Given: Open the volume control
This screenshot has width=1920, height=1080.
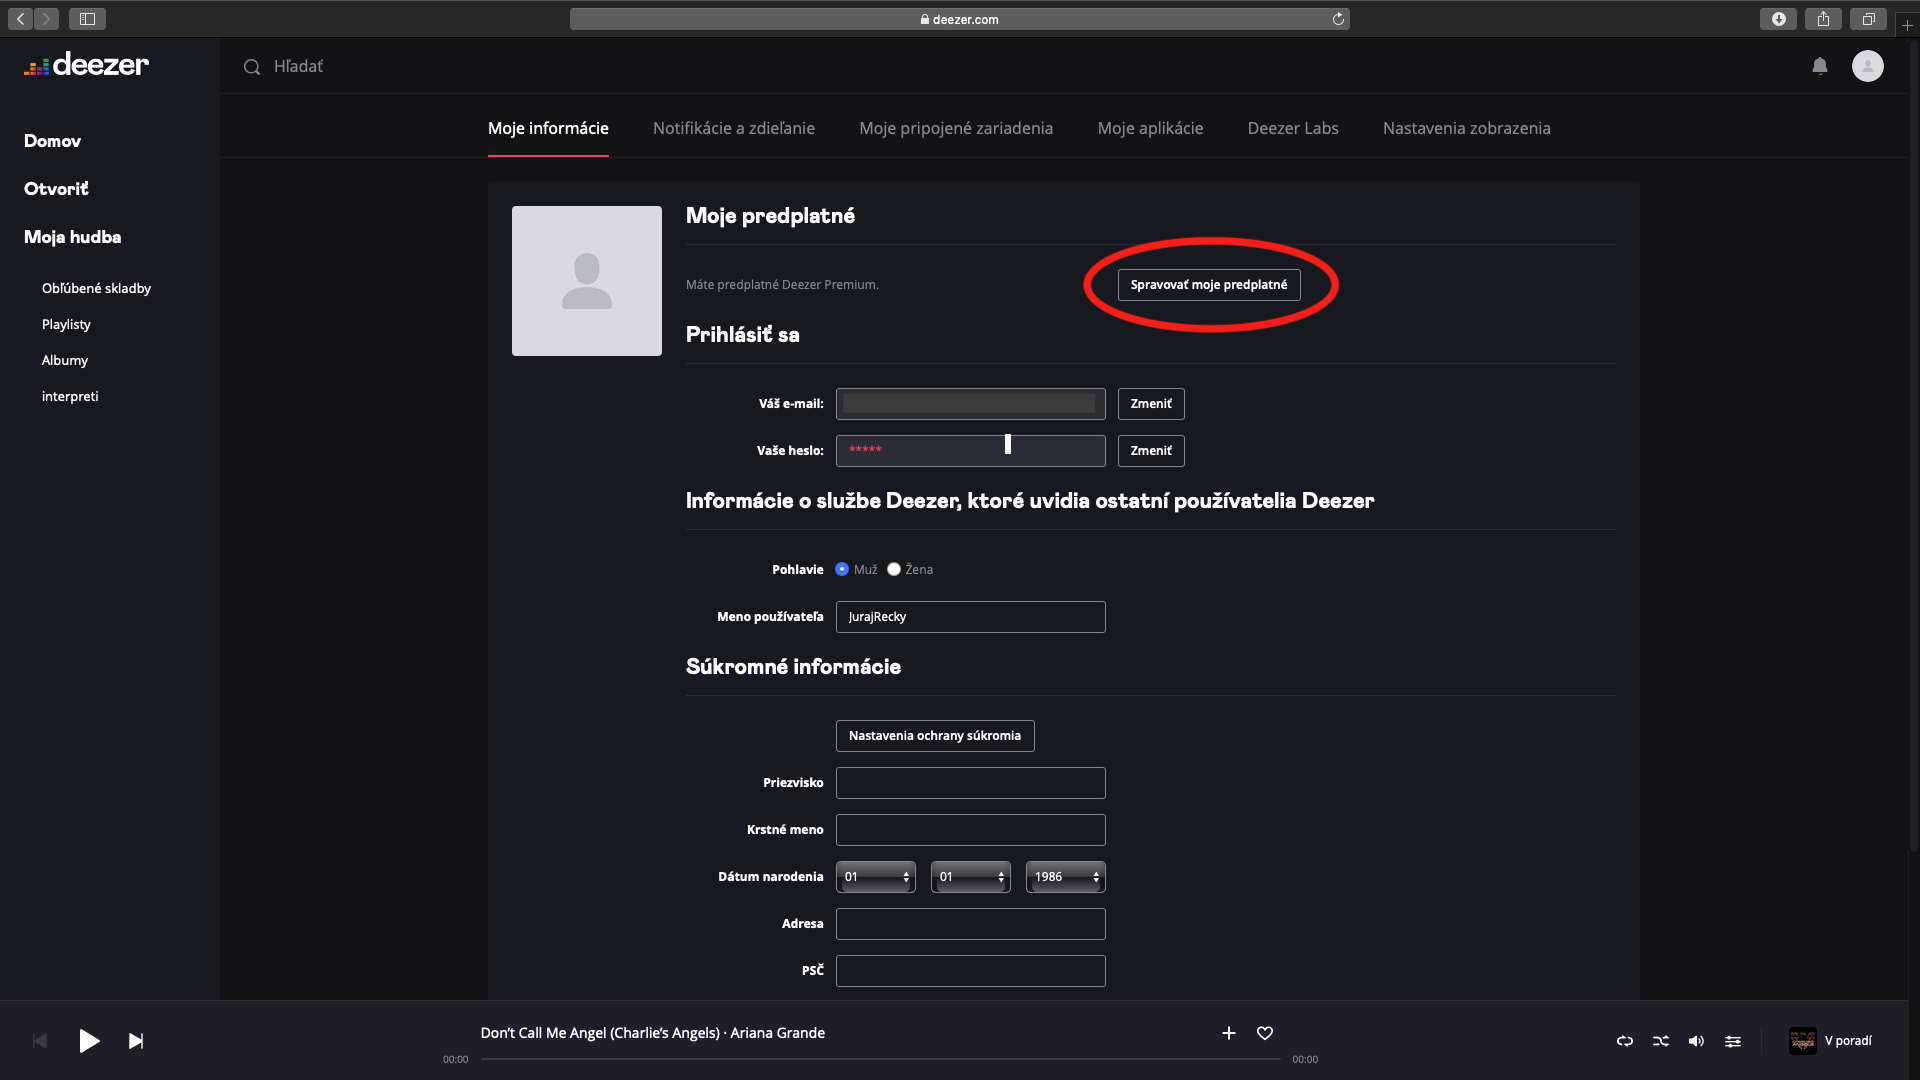Looking at the screenshot, I should tap(1697, 1041).
